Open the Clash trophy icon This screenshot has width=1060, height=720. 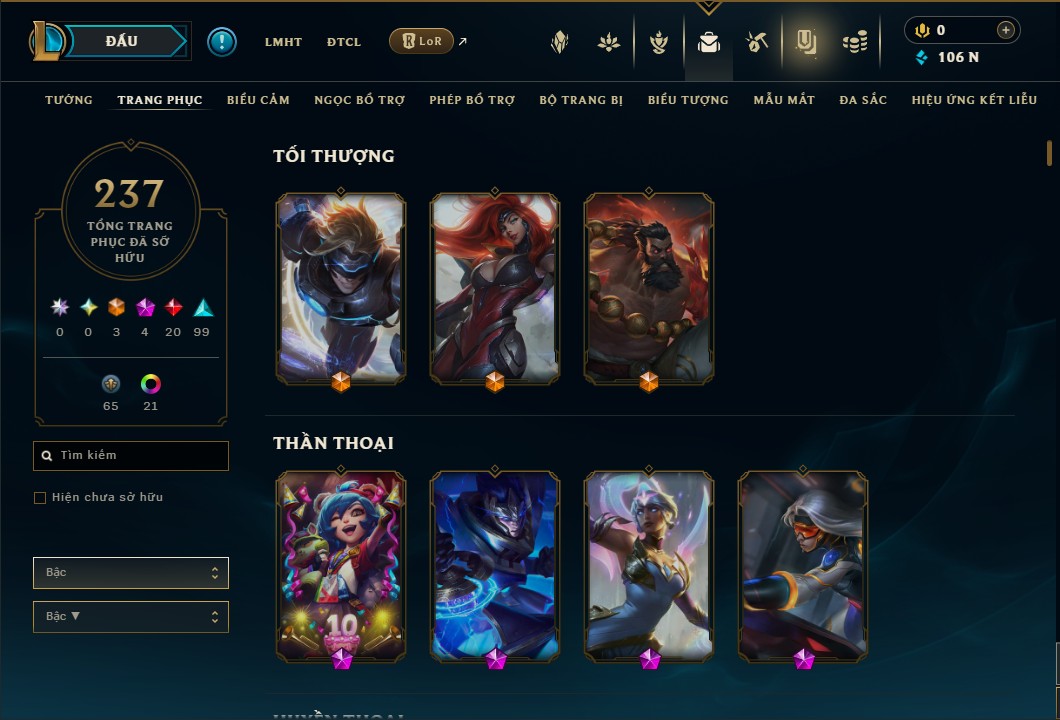[658, 43]
